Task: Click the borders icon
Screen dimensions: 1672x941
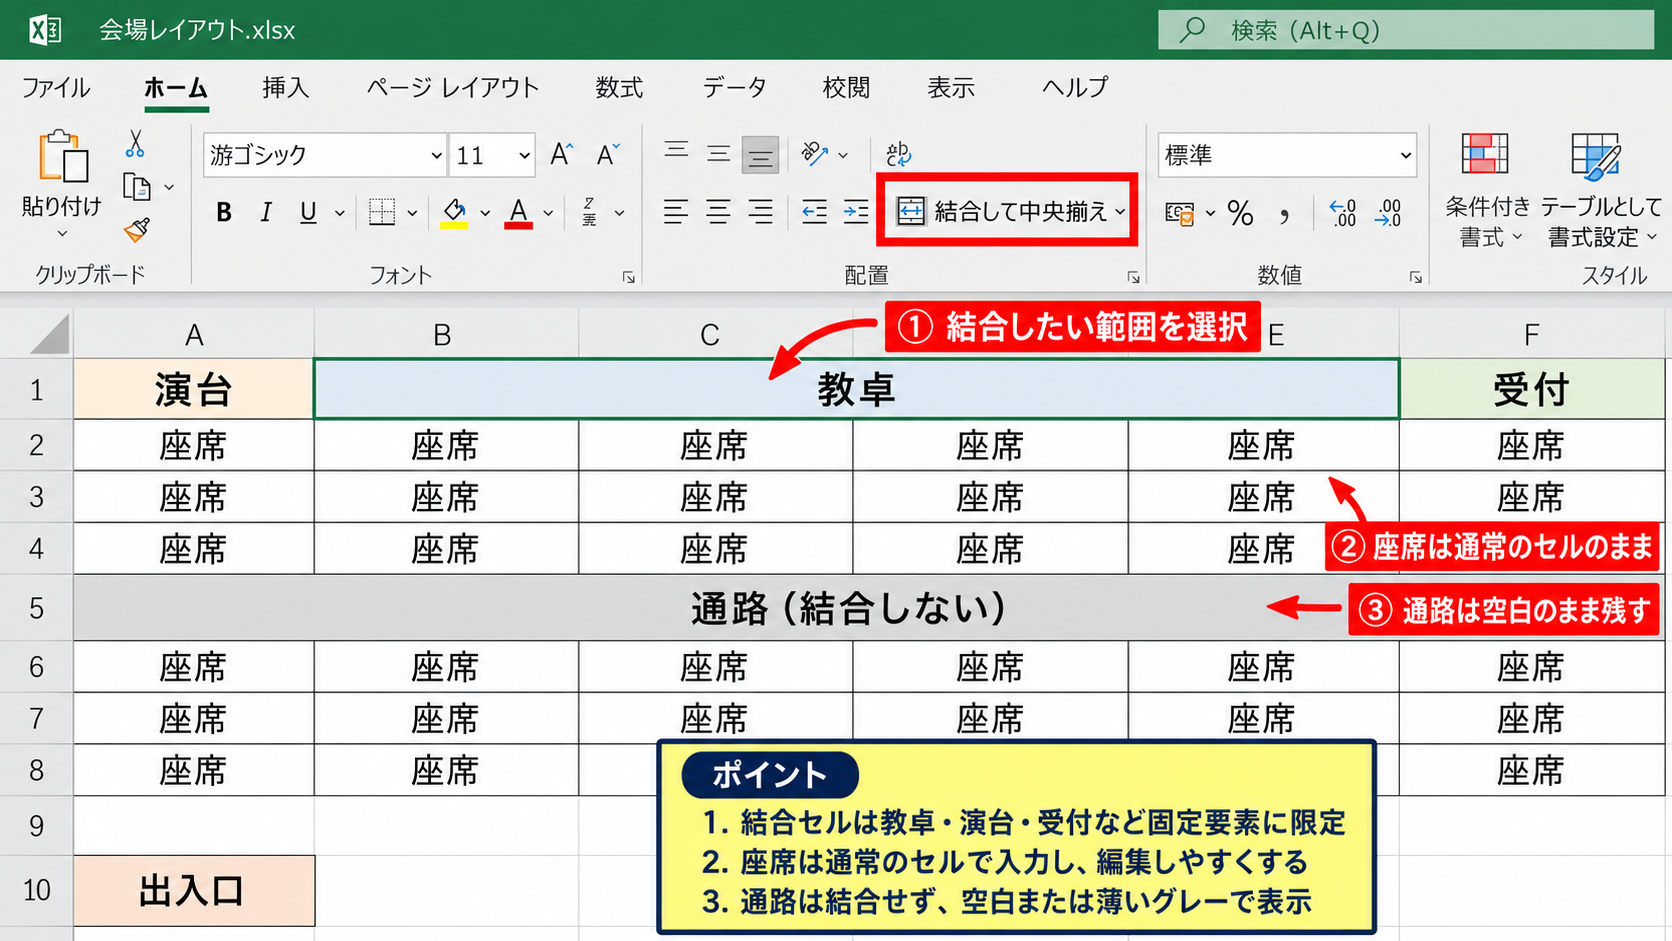Action: [382, 212]
